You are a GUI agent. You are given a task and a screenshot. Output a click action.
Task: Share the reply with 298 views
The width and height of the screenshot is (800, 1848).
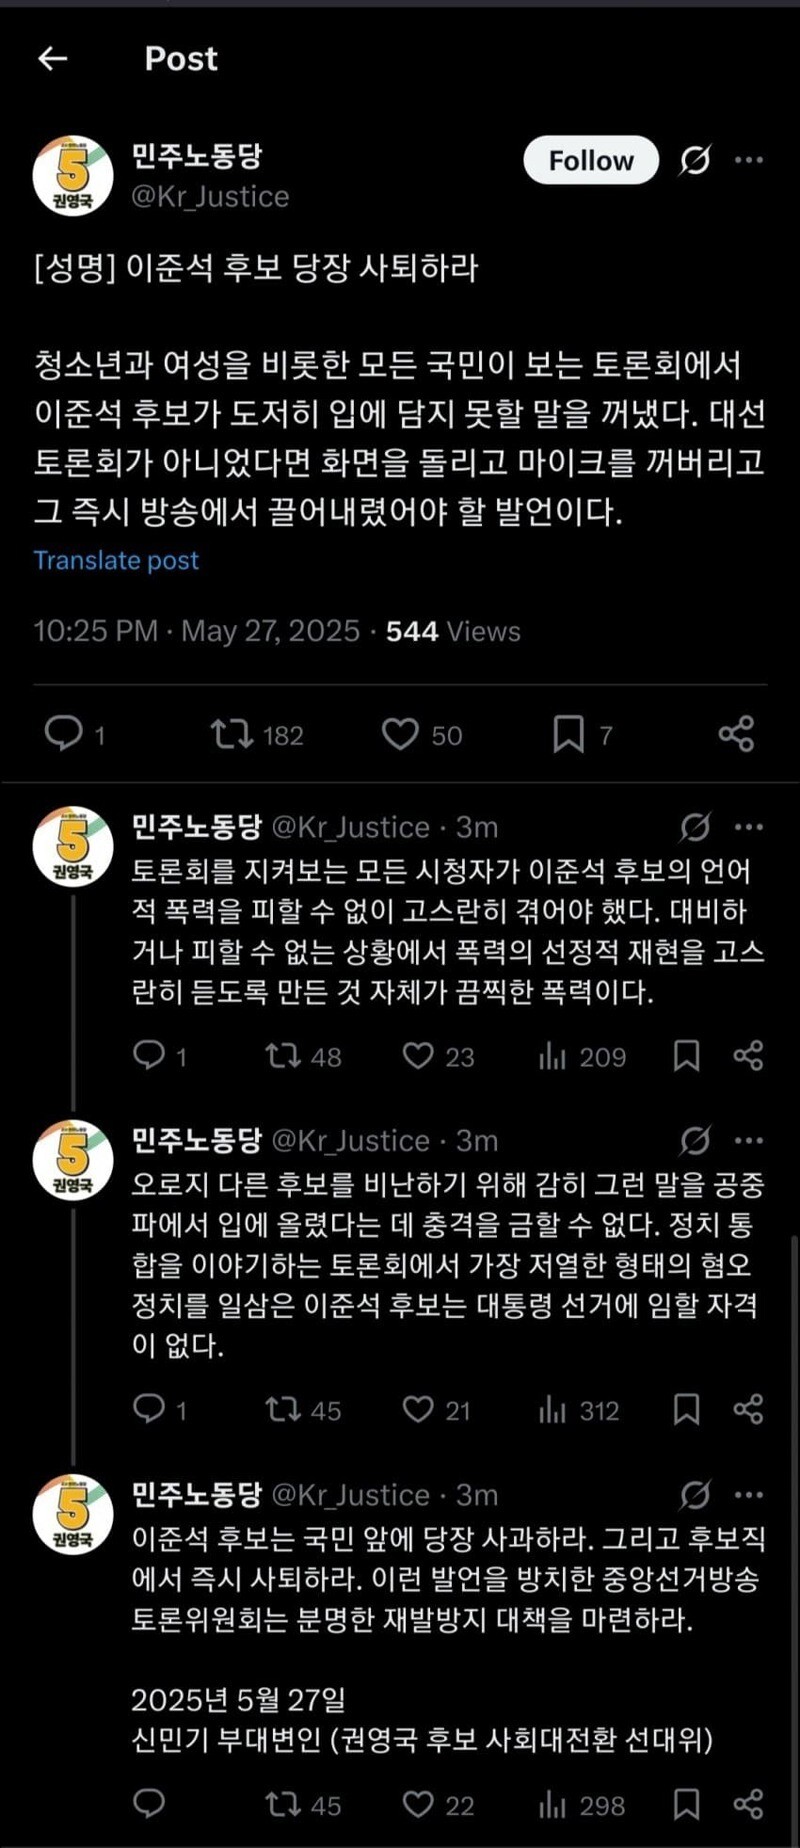(x=748, y=1805)
